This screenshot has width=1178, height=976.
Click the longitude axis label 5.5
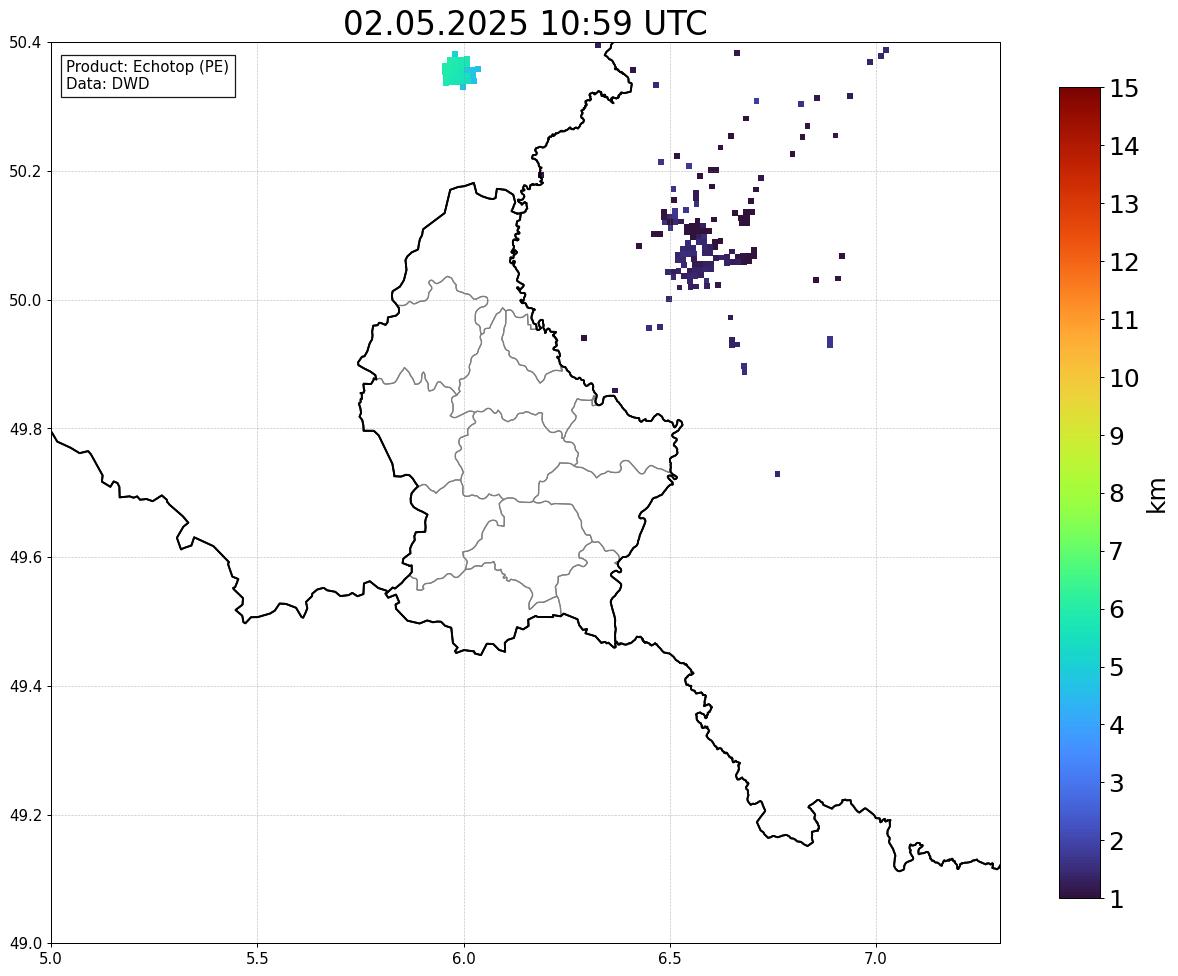(257, 959)
